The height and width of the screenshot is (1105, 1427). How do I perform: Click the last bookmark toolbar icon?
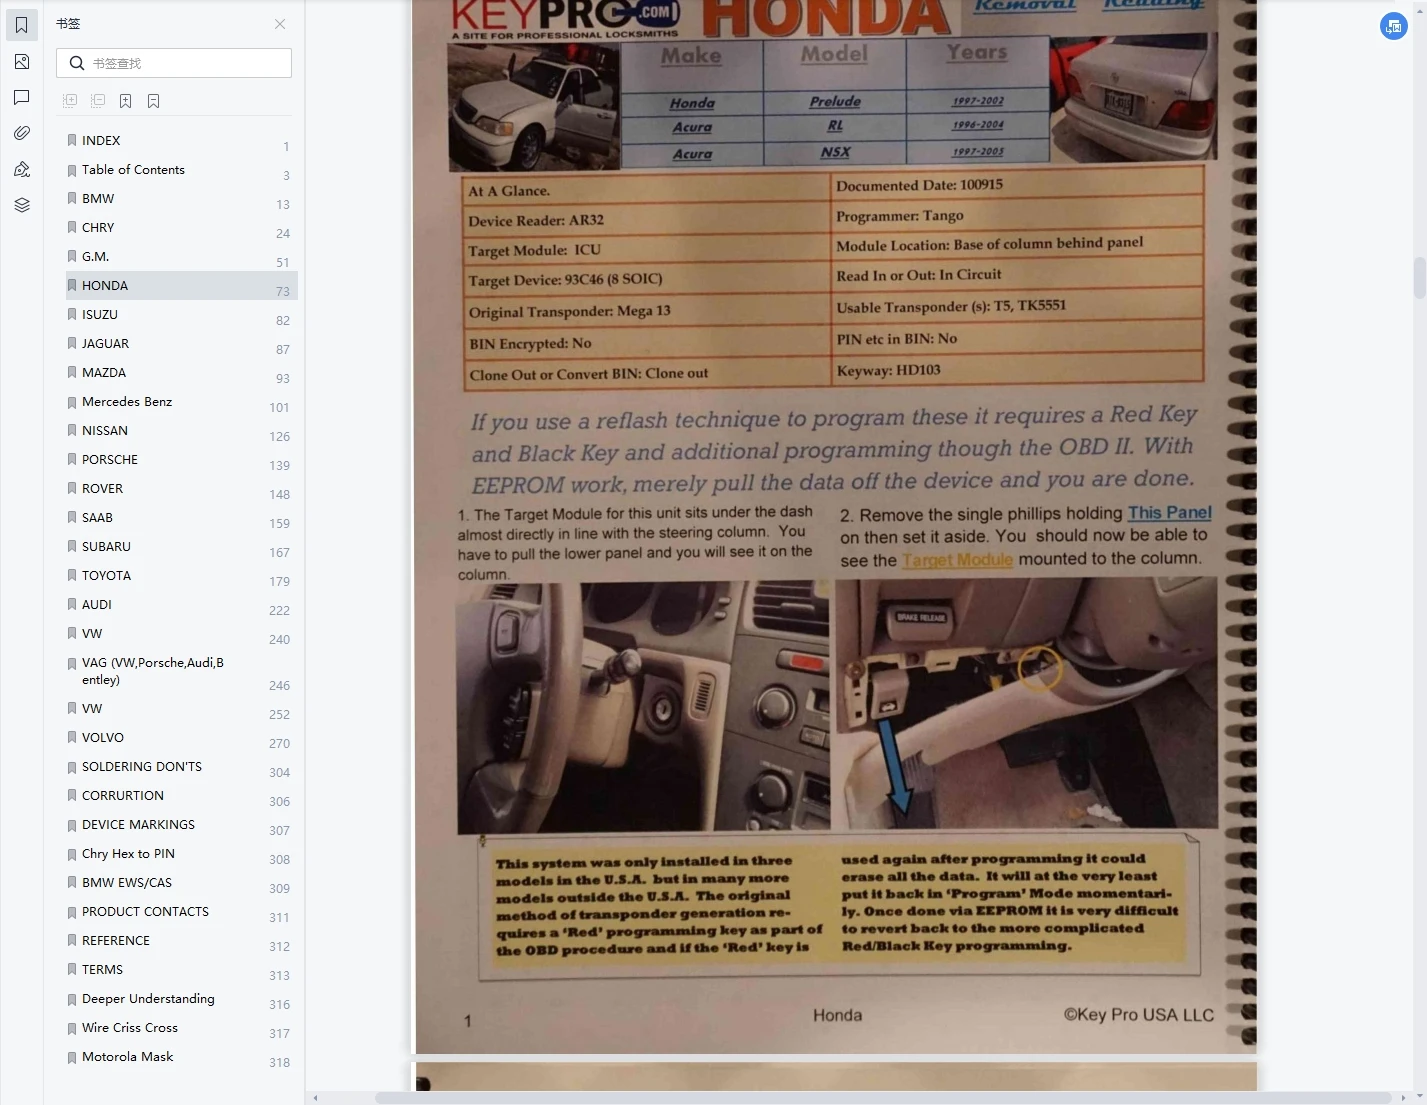[153, 100]
